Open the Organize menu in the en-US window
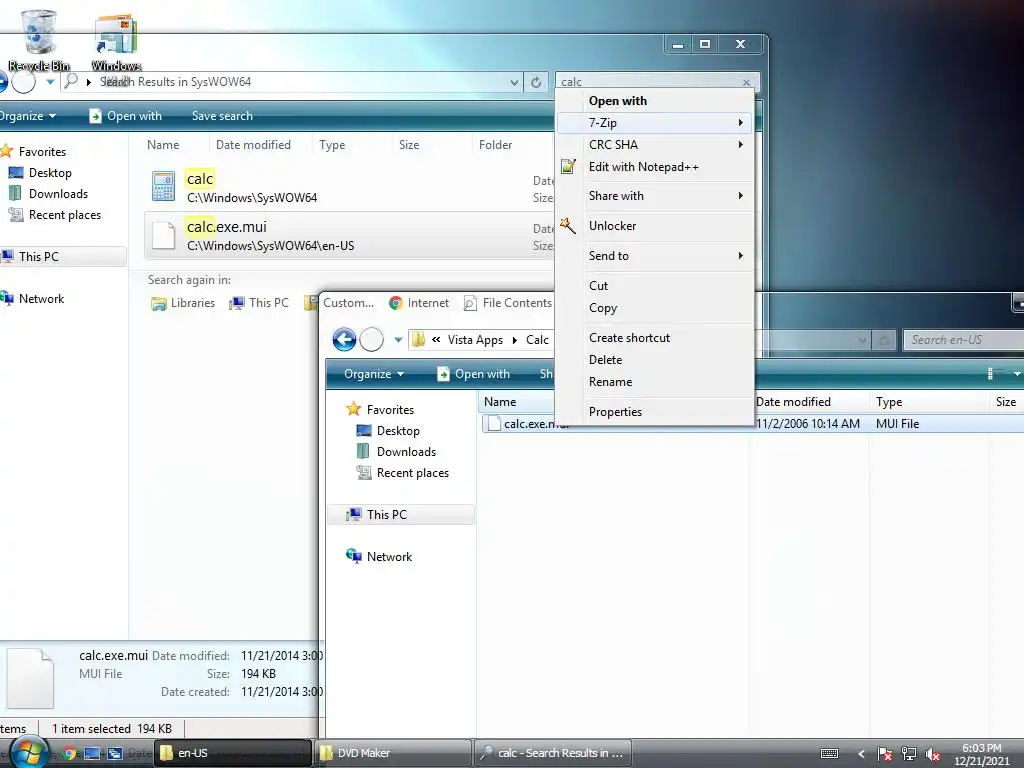Viewport: 1024px width, 768px height. [x=374, y=374]
